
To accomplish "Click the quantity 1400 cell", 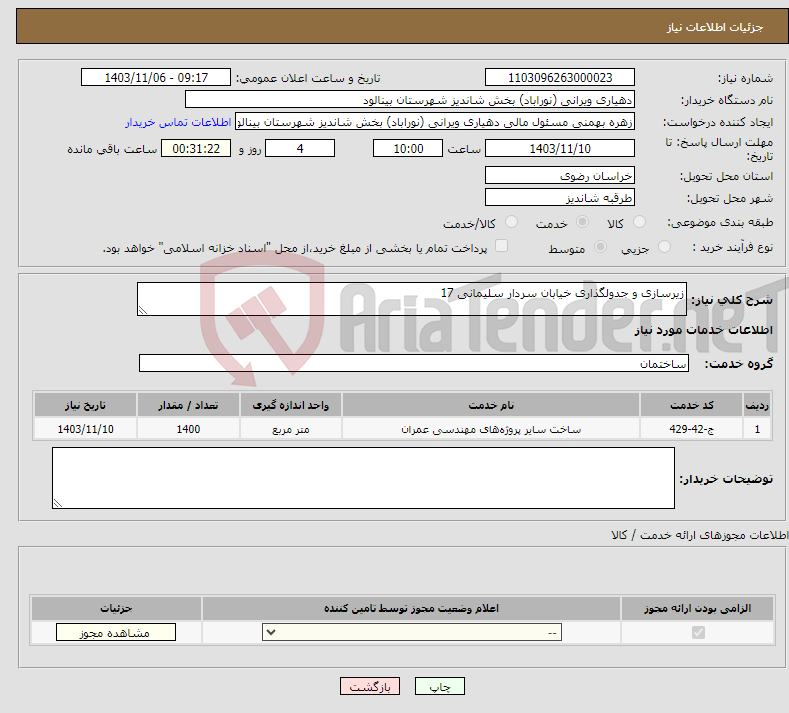I will [x=188, y=429].
